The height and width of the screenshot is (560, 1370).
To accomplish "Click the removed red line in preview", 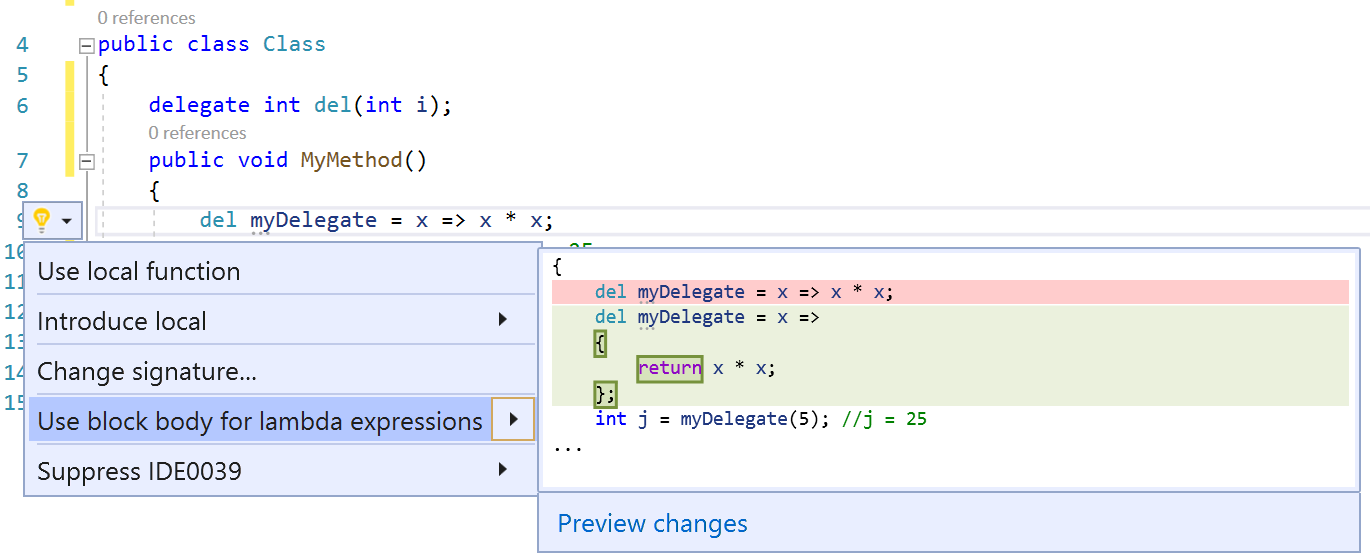I will (x=950, y=292).
